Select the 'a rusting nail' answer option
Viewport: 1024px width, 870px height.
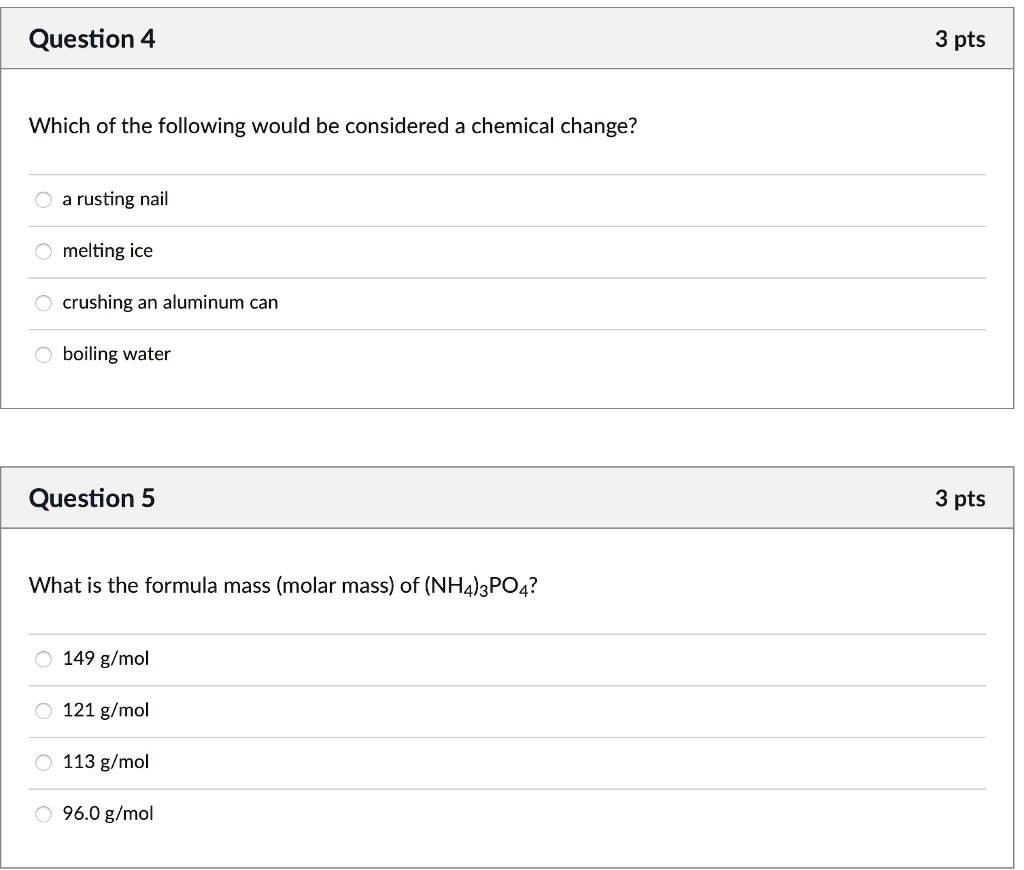(x=43, y=199)
